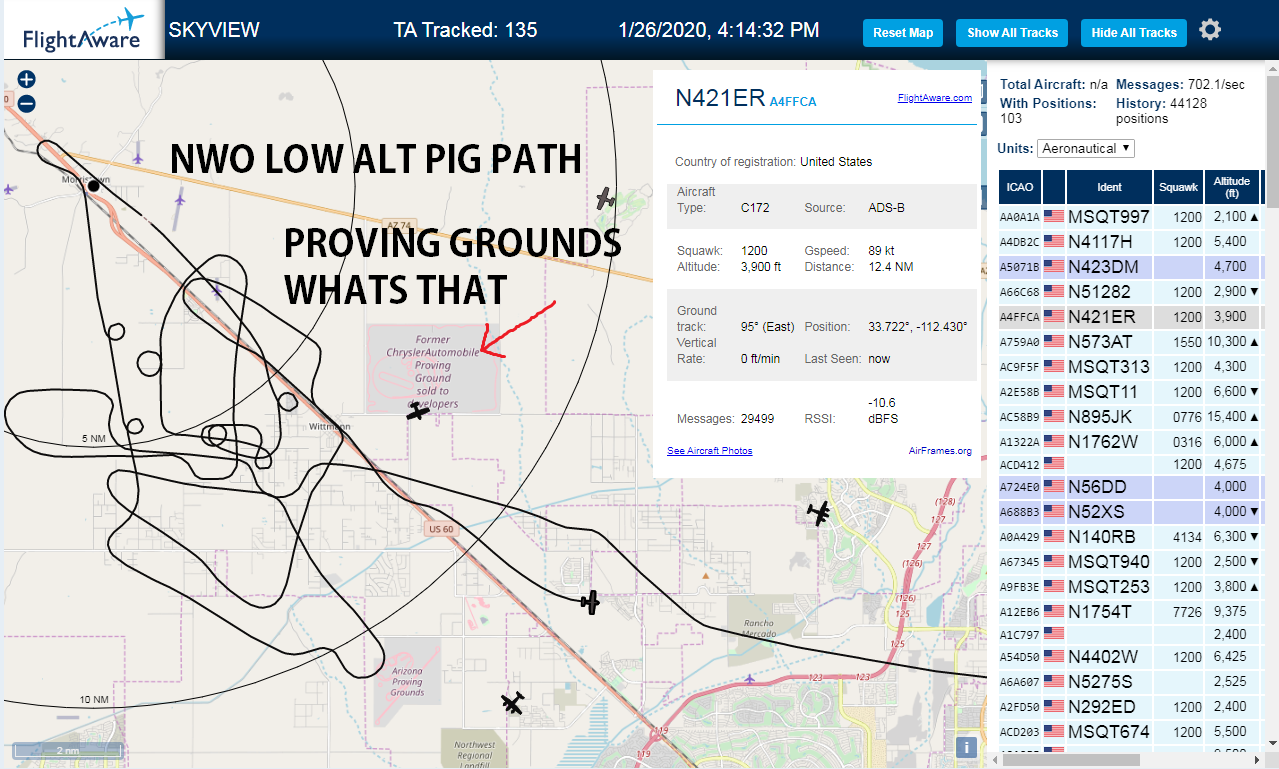Open map attribution info button

(966, 746)
